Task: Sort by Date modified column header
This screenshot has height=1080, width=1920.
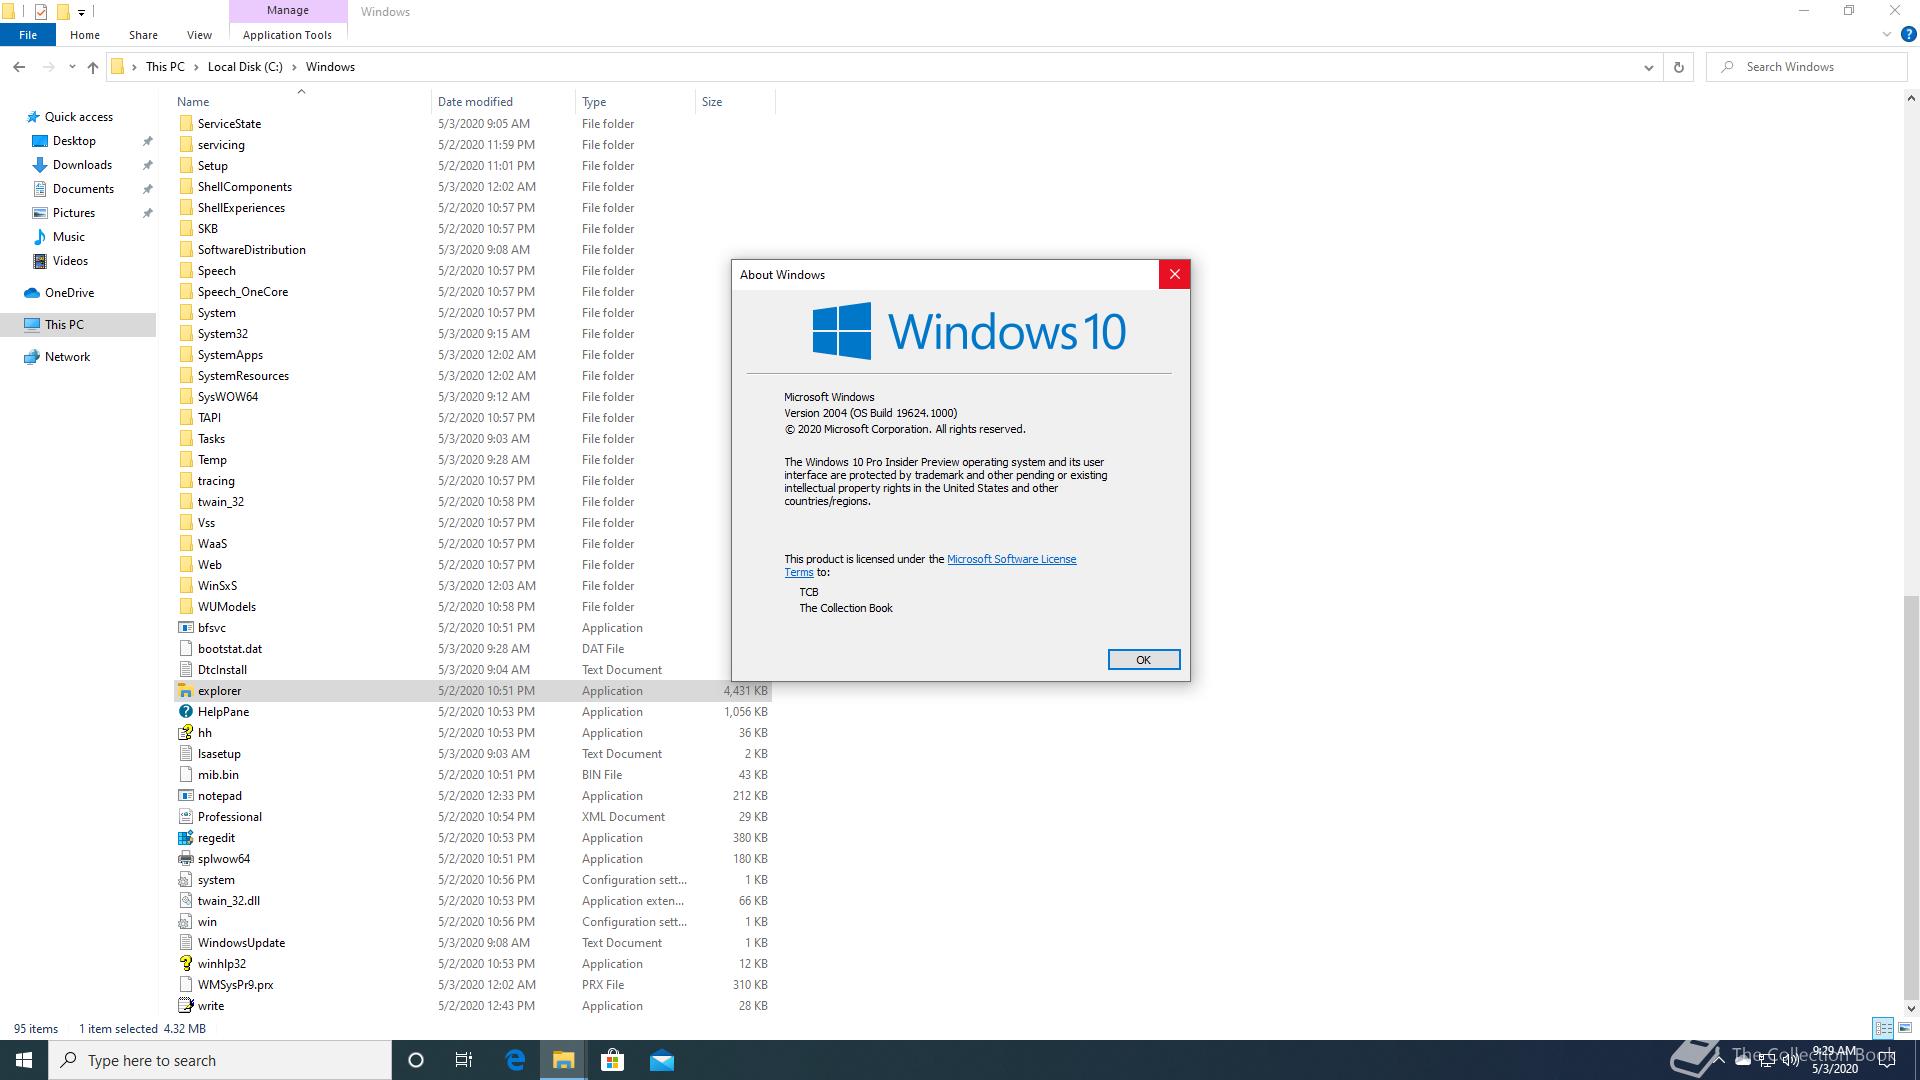Action: 503,102
